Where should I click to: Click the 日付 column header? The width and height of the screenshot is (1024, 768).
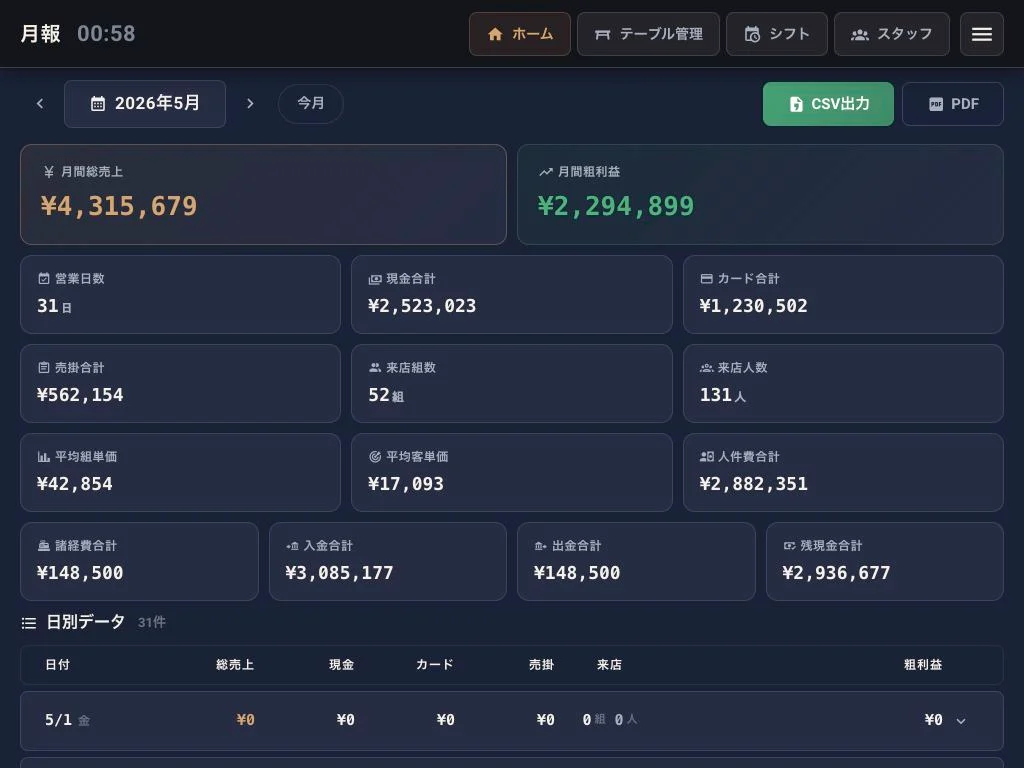tap(57, 665)
